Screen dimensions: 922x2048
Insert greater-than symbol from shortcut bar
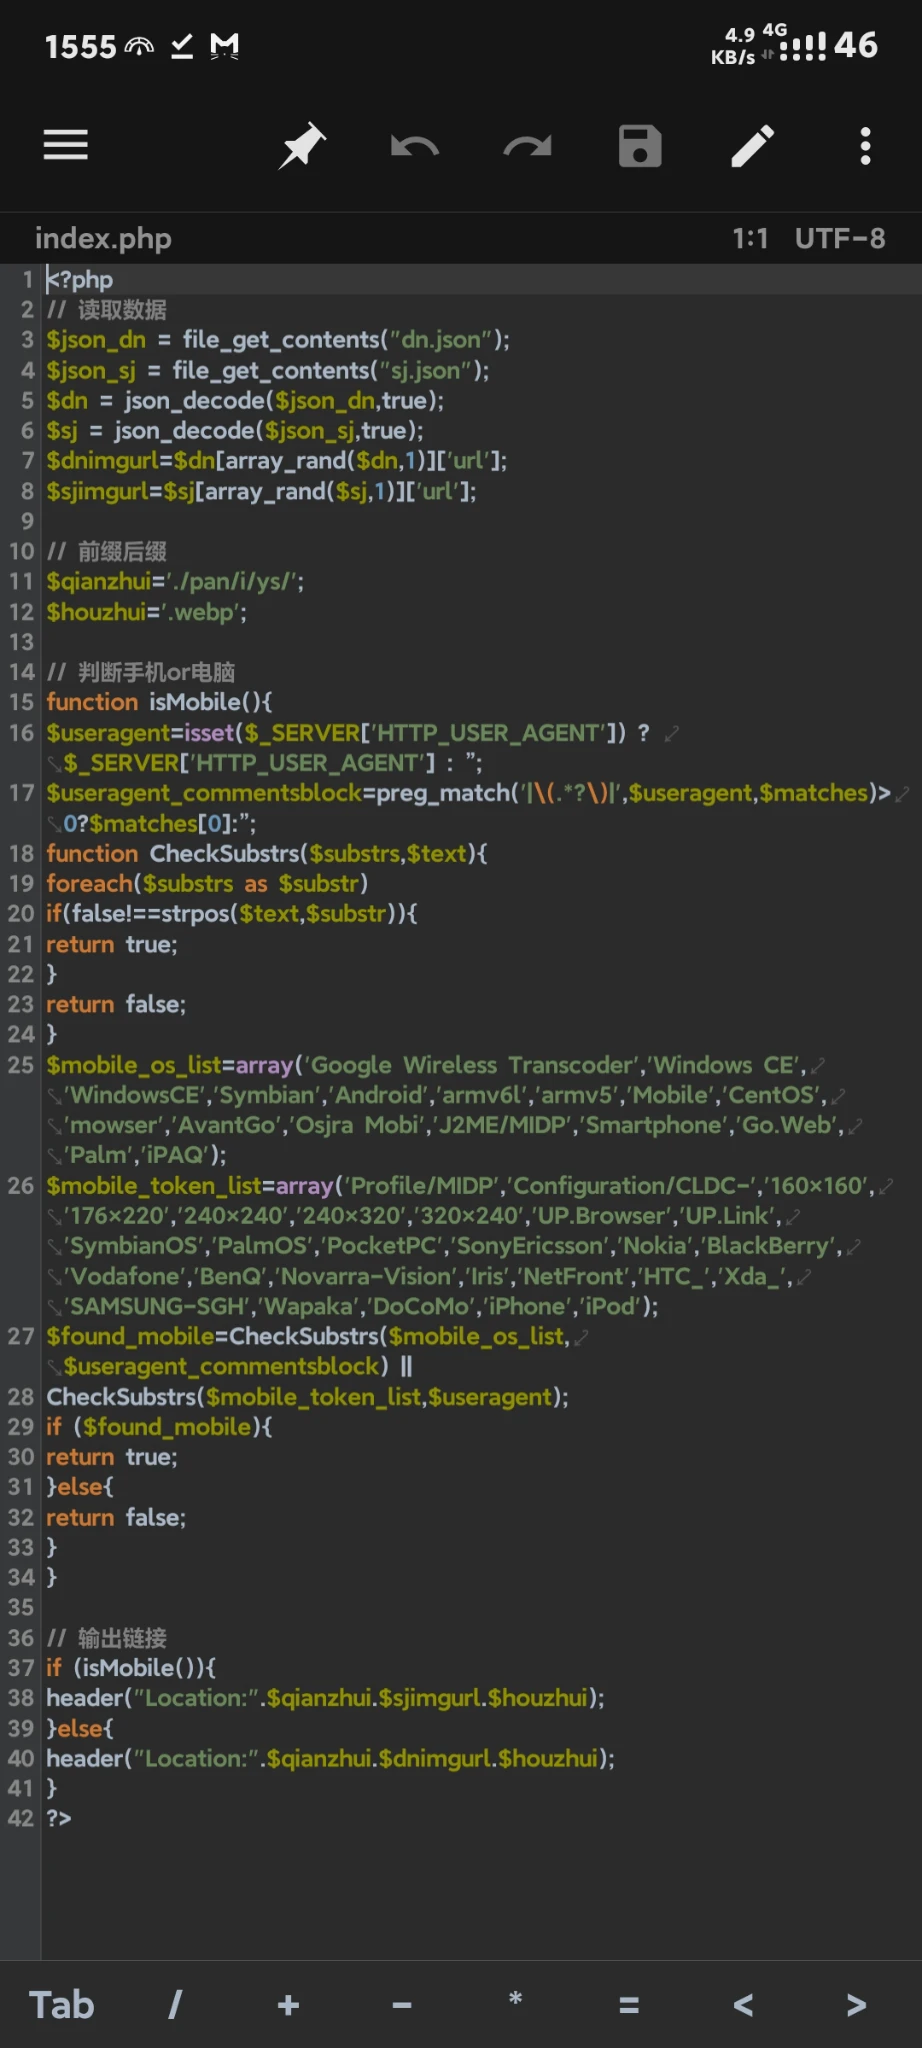click(856, 2004)
